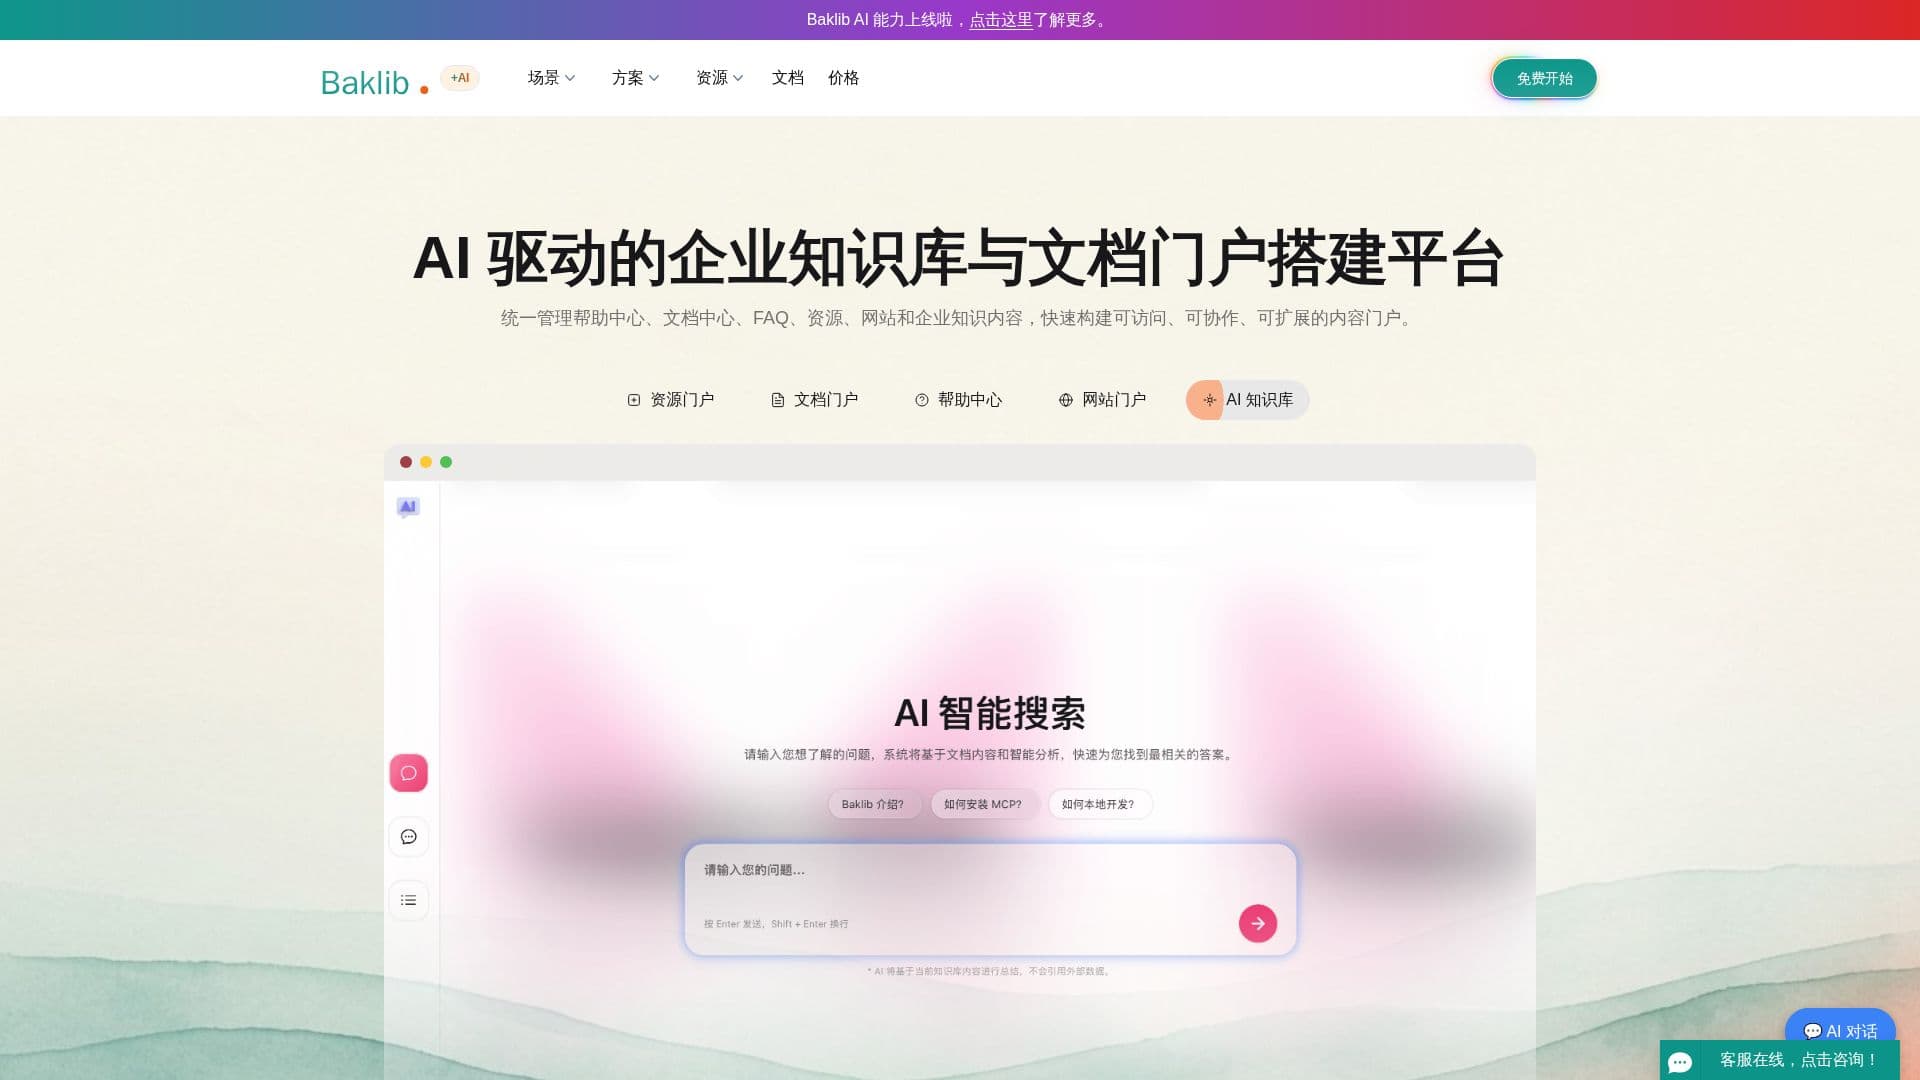Click the Baklib logo
Image resolution: width=1920 pixels, height=1080 pixels.
tap(375, 82)
